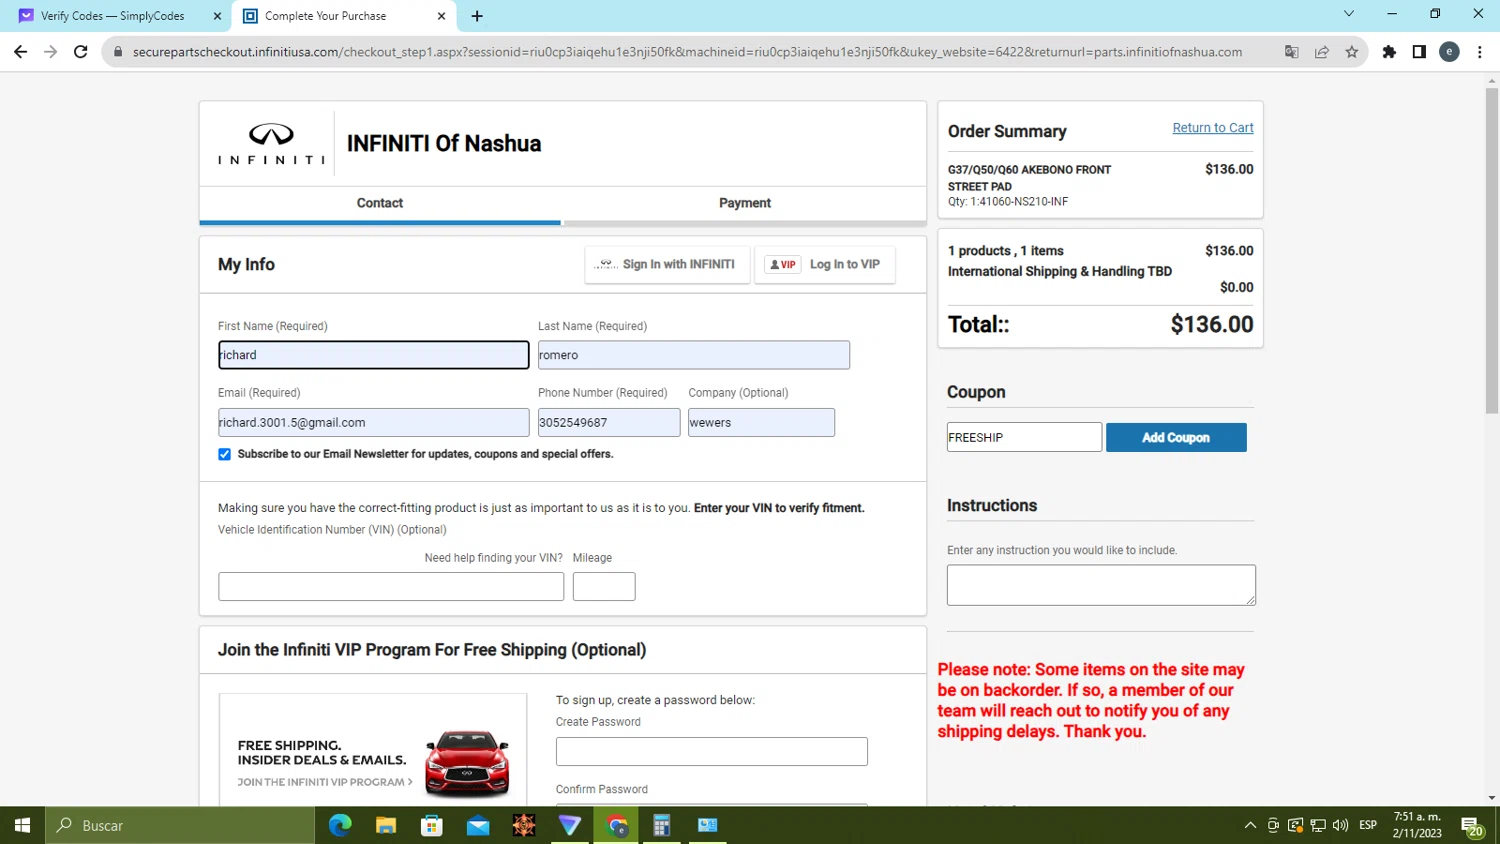Image resolution: width=1500 pixels, height=844 pixels.
Task: Switch to Complete Your Purchase tab
Action: click(344, 16)
